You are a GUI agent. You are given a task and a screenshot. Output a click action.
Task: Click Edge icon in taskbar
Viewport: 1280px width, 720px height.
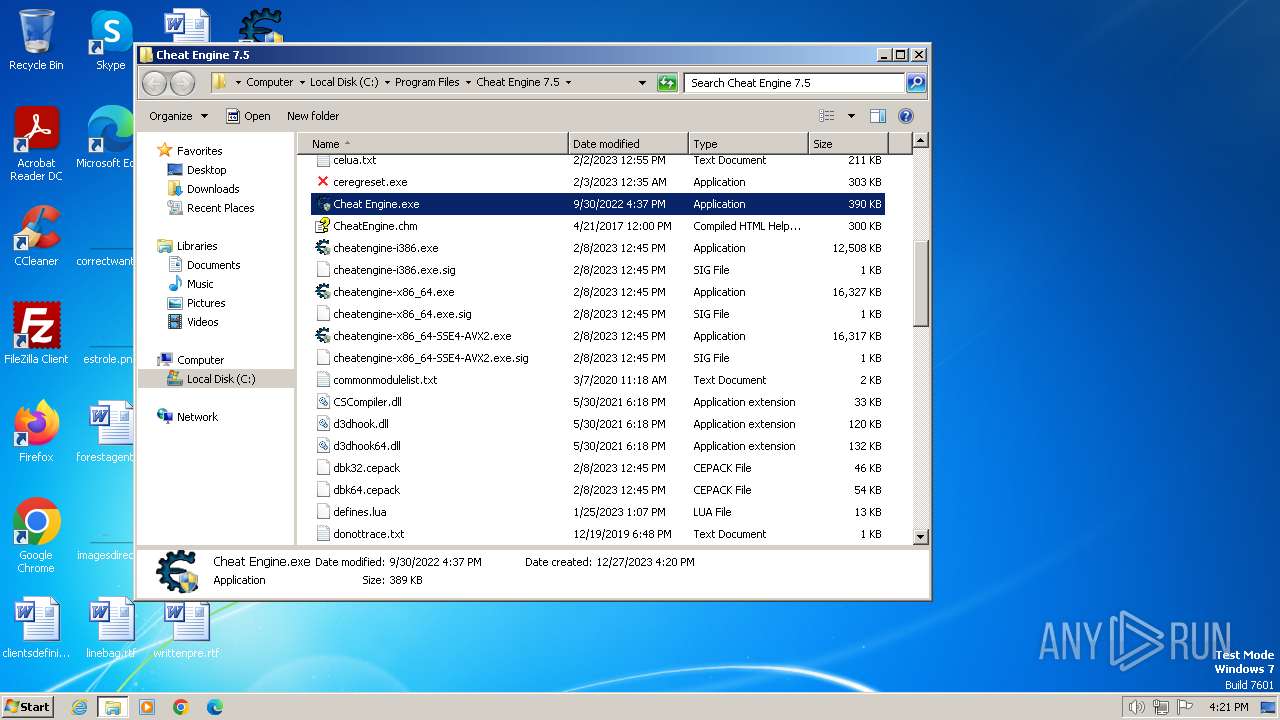pyautogui.click(x=215, y=707)
